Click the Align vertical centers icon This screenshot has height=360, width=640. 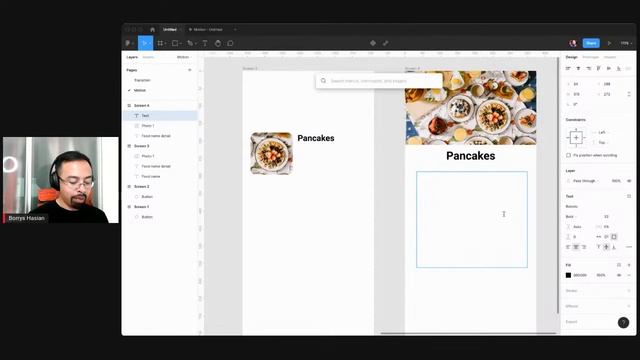pyautogui.click(x=609, y=69)
